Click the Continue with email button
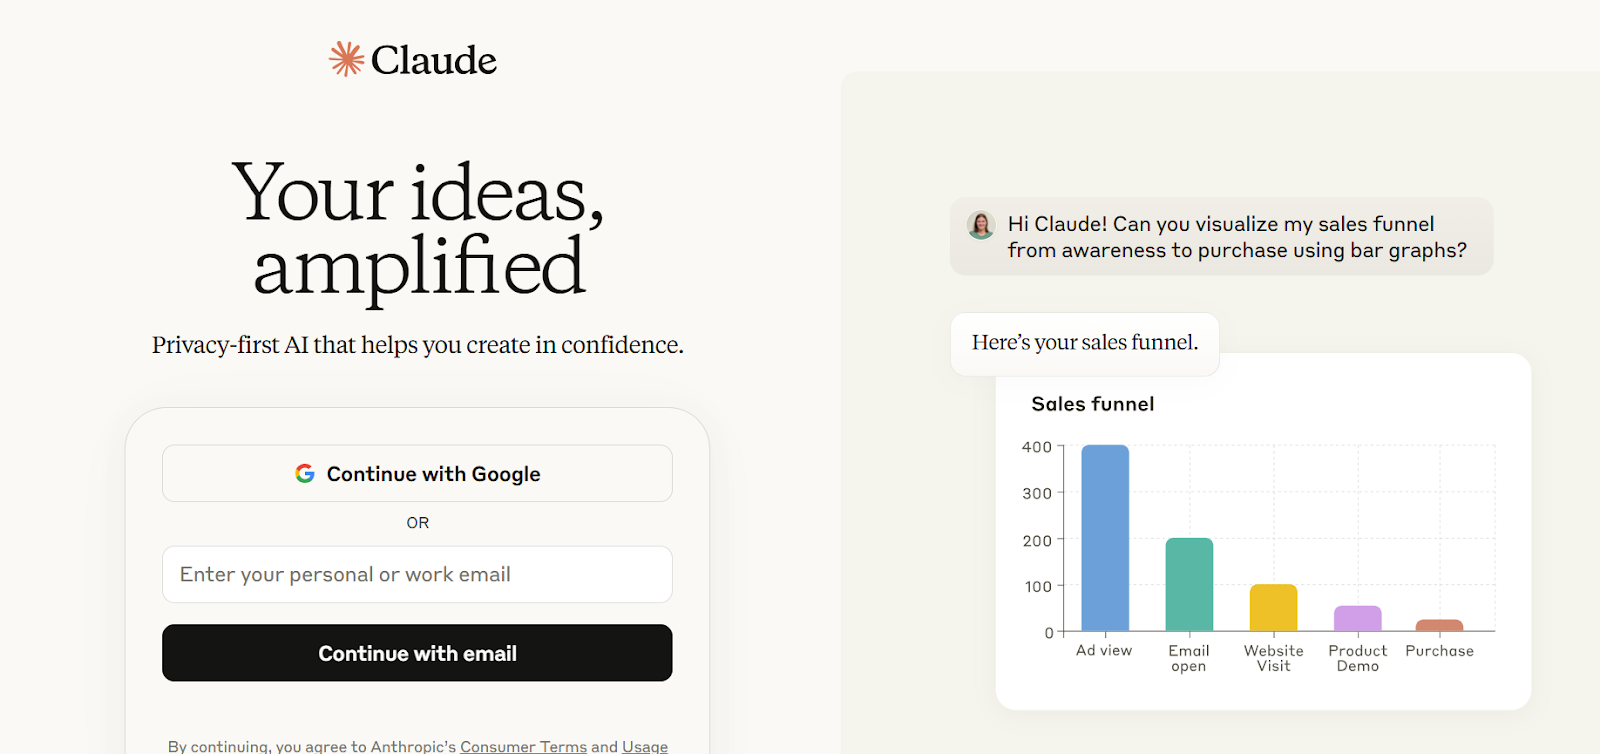The image size is (1600, 754). click(417, 653)
